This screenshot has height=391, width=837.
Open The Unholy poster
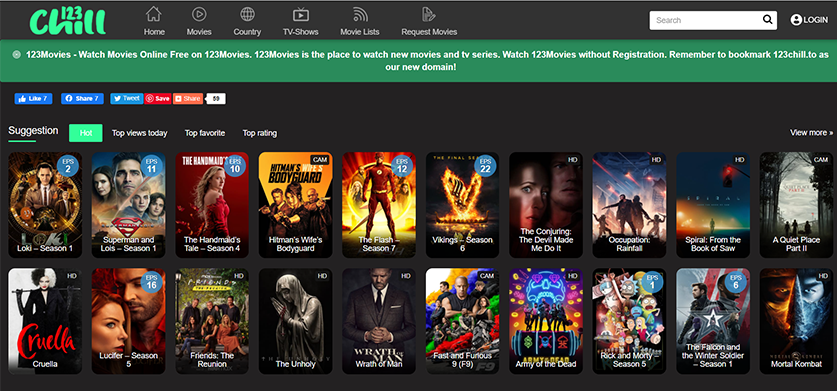[295, 321]
